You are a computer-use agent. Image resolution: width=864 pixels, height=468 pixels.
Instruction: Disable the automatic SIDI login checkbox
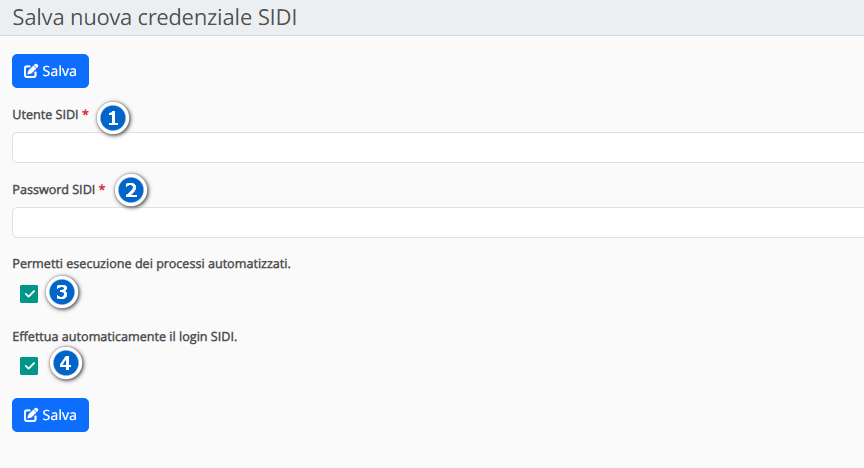[29, 366]
